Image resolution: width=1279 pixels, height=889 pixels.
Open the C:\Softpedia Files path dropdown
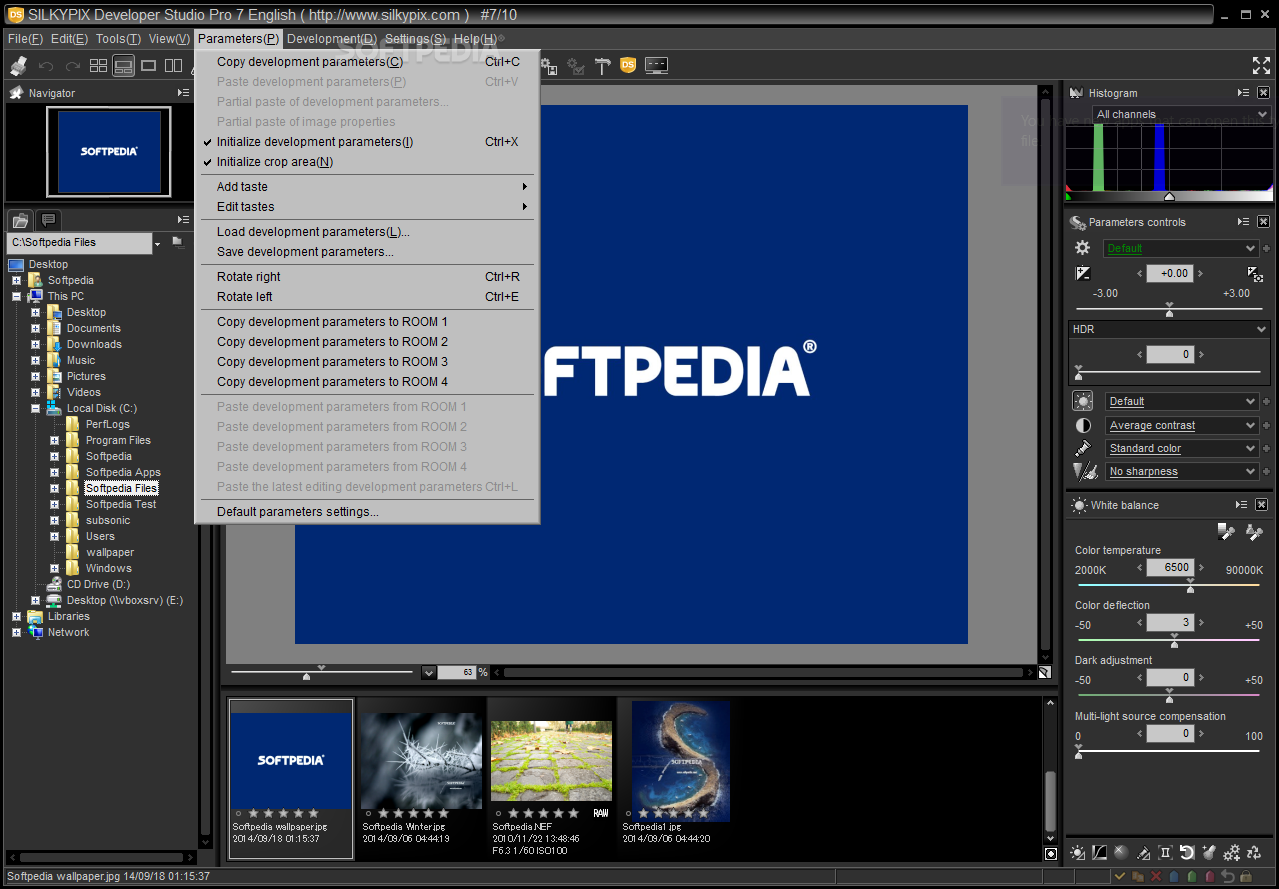tap(157, 243)
